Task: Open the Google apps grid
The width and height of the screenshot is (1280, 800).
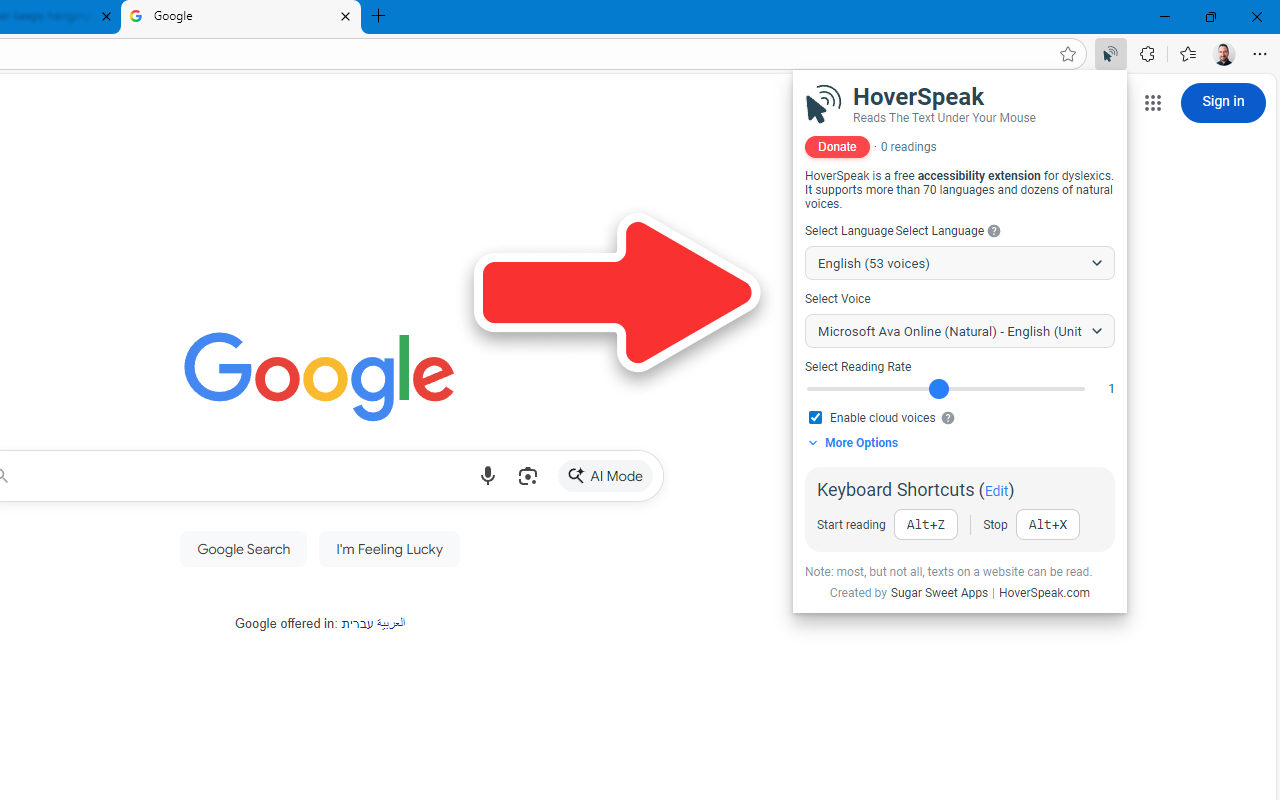Action: (x=1153, y=103)
